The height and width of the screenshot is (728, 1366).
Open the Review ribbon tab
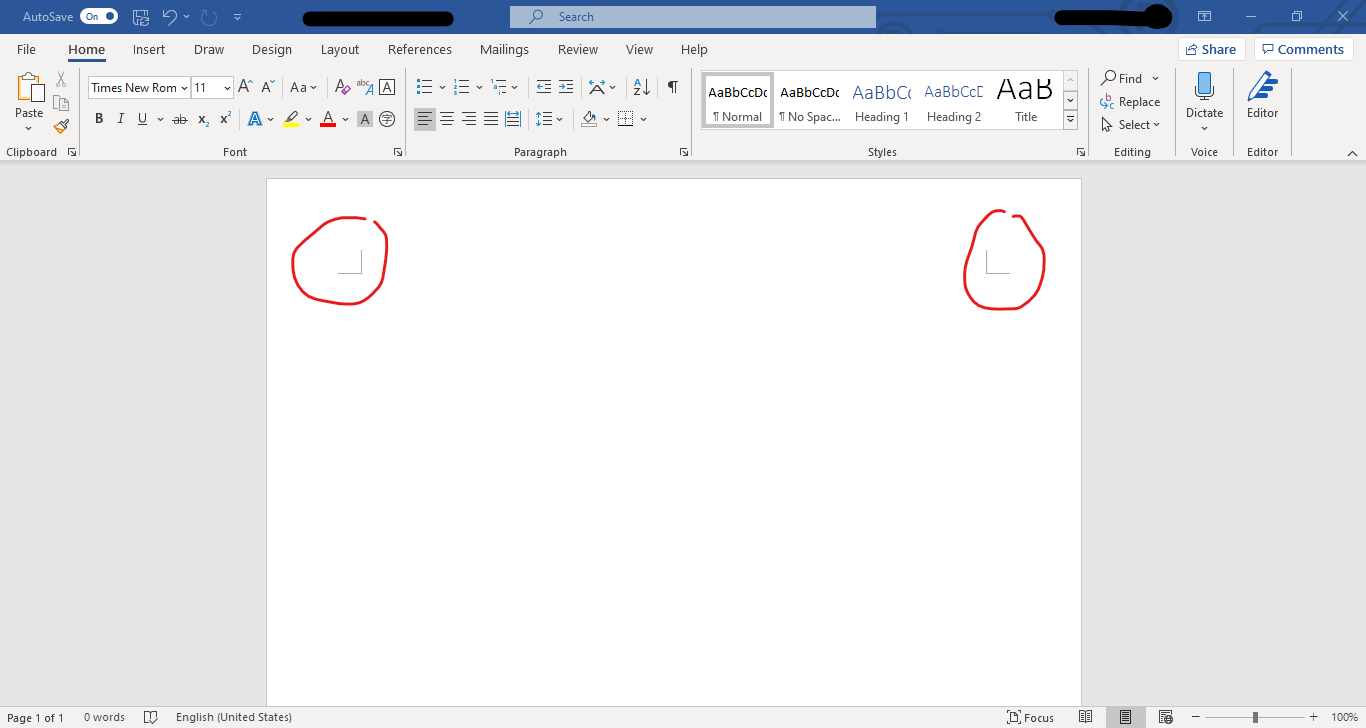tap(577, 49)
